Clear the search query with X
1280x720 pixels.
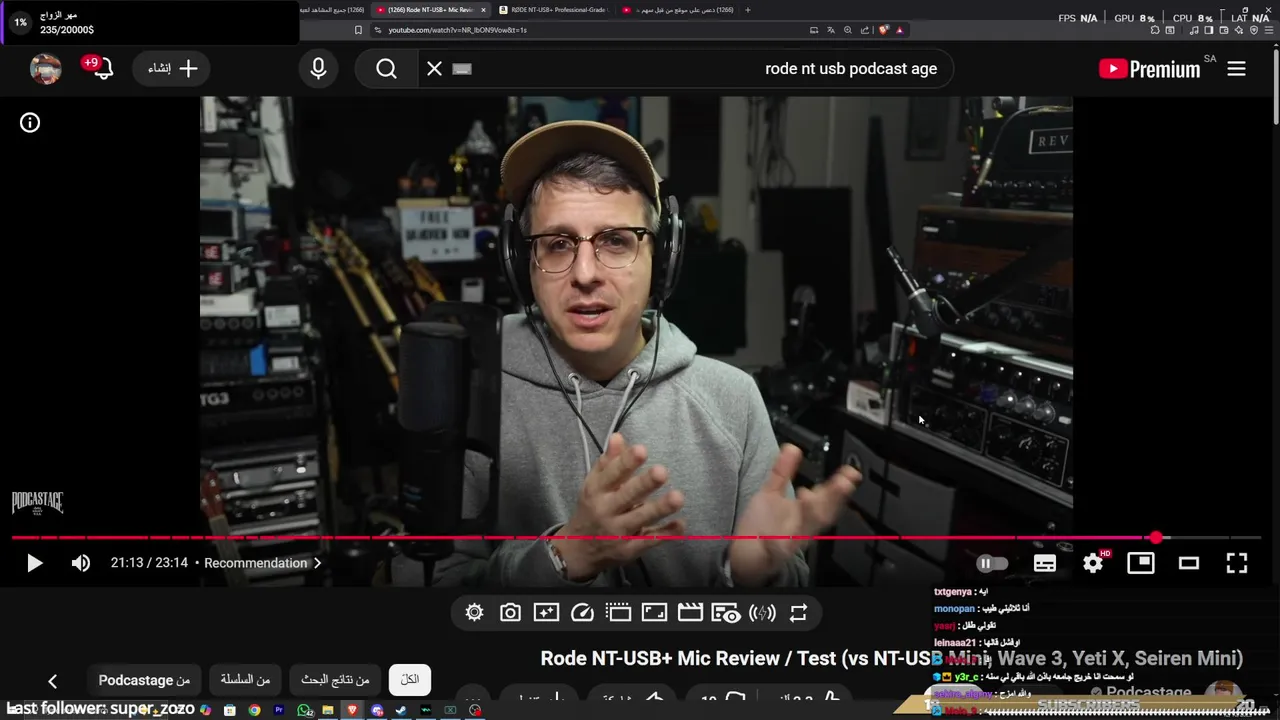[434, 69]
